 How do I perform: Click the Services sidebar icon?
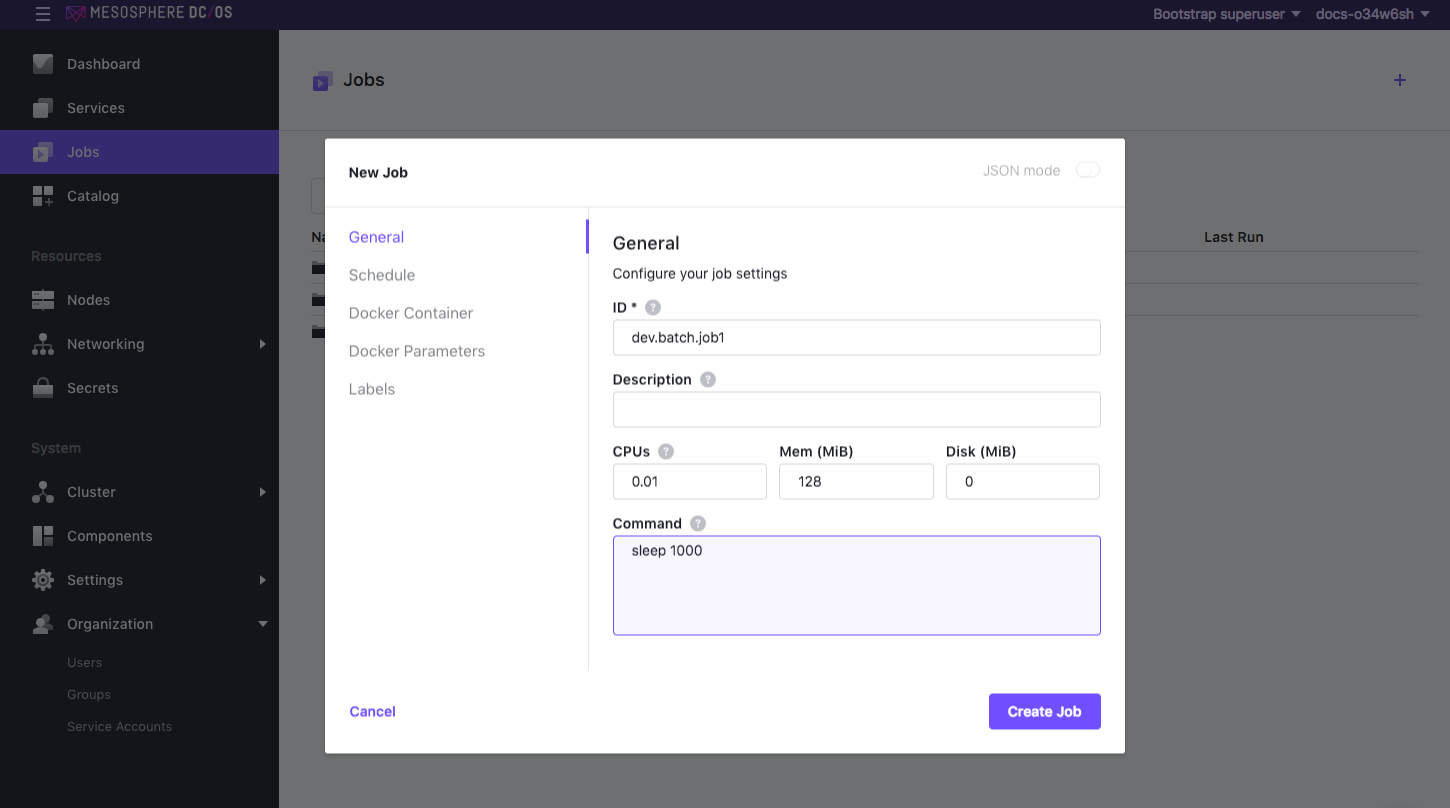point(43,108)
